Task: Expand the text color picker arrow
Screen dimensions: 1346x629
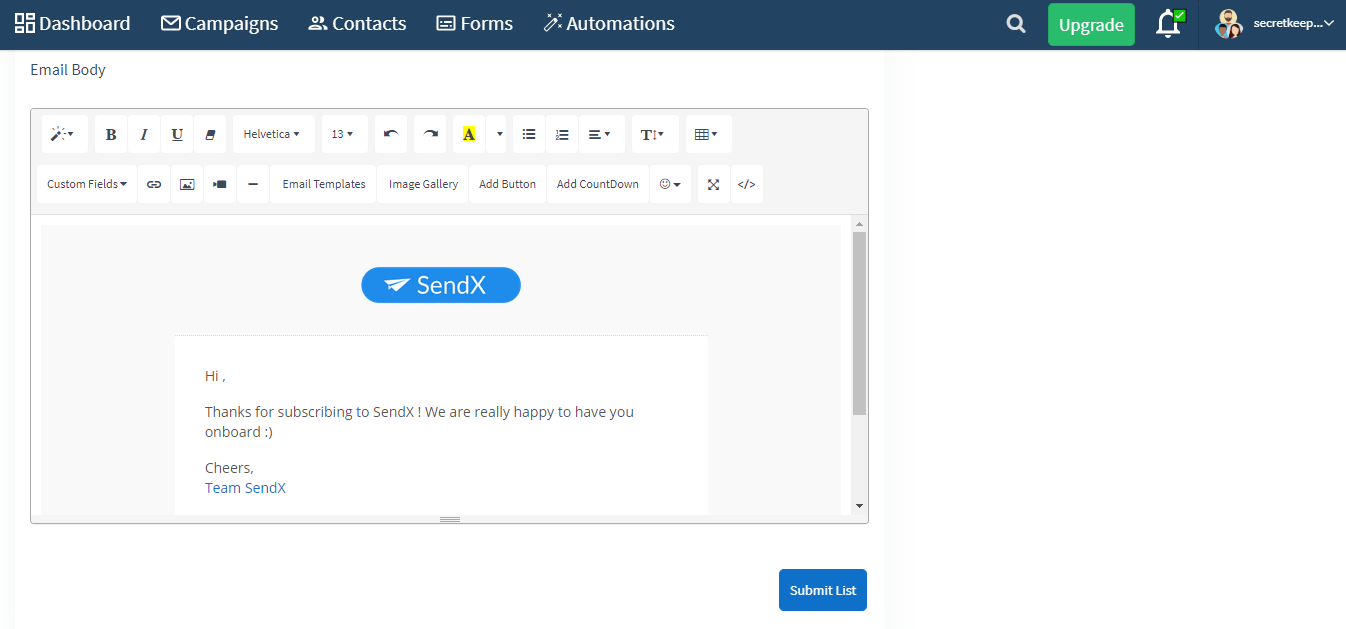Action: [497, 134]
